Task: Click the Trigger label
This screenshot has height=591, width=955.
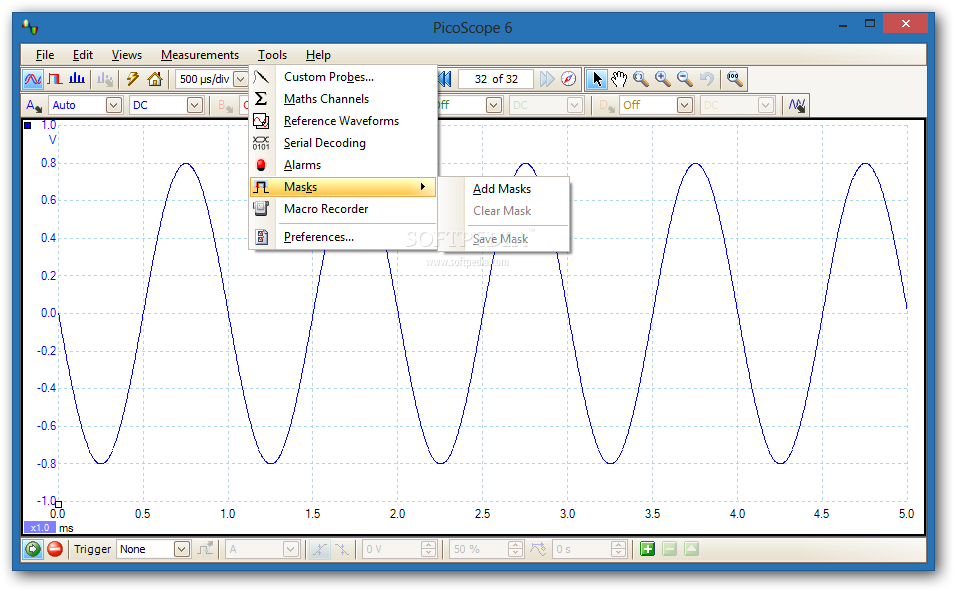Action: click(x=93, y=549)
